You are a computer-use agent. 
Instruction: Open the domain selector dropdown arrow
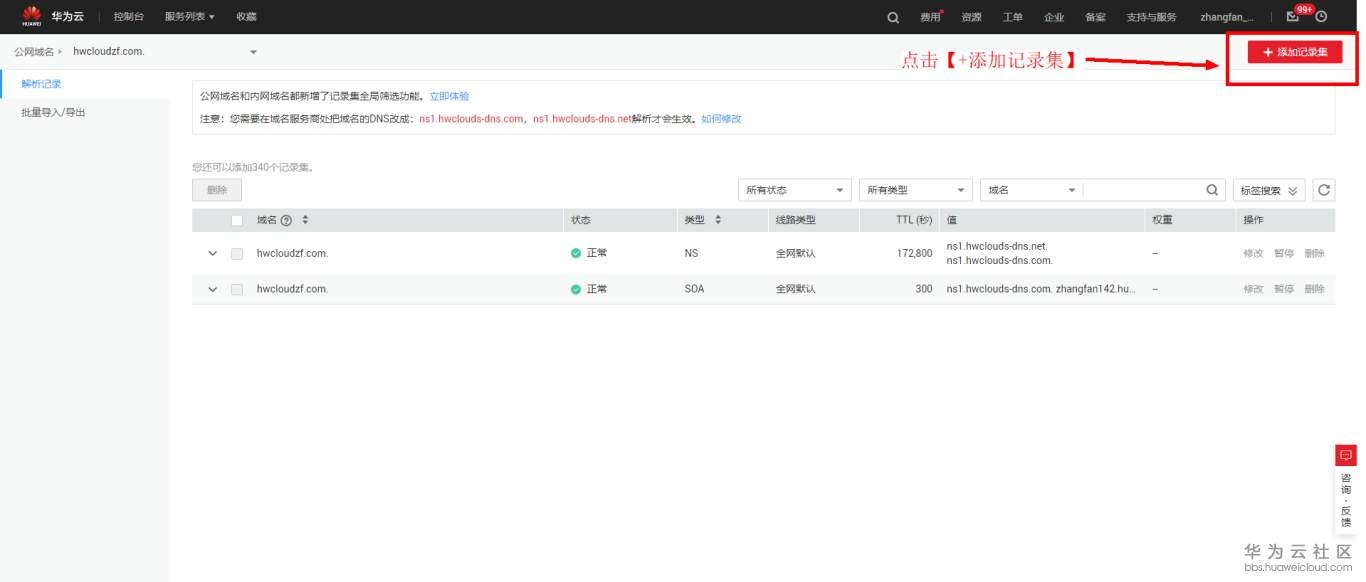(253, 51)
